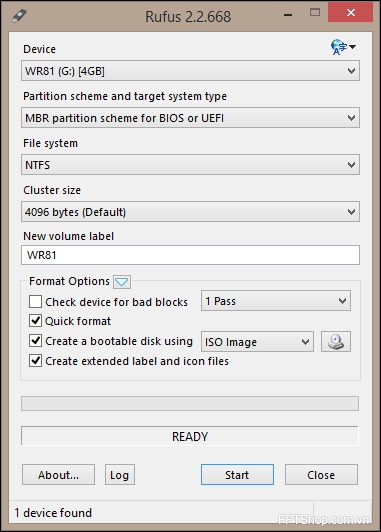Maximize the Rufus window
The width and height of the screenshot is (381, 532).
(x=315, y=13)
